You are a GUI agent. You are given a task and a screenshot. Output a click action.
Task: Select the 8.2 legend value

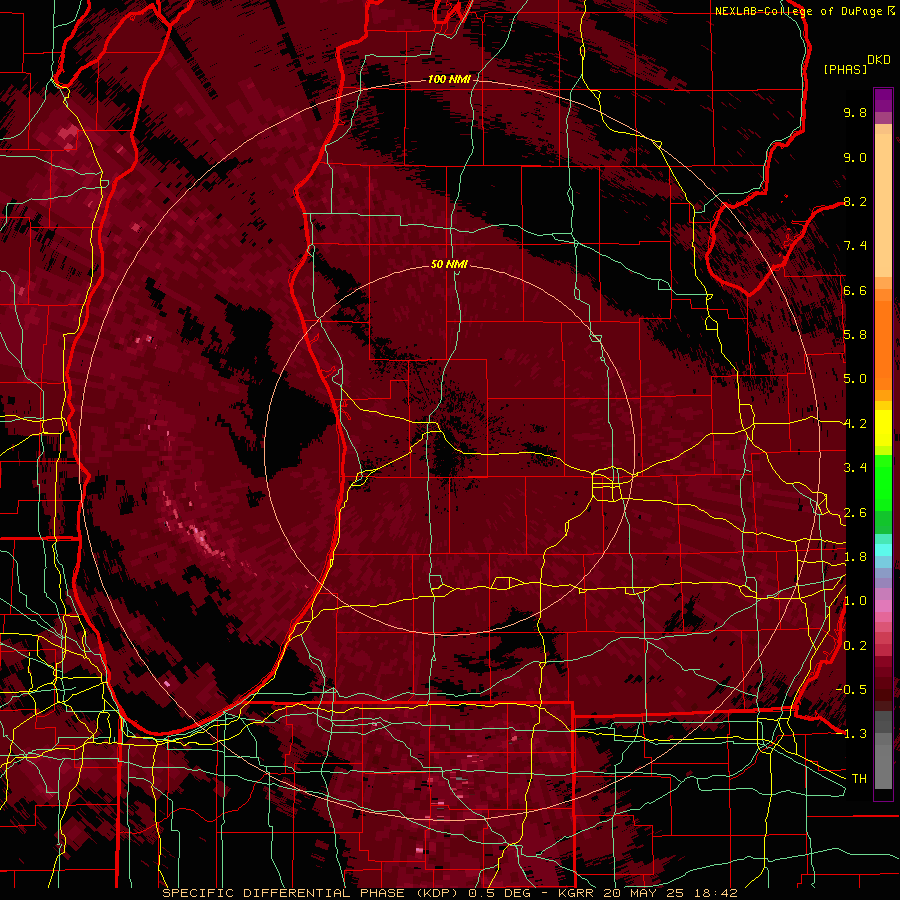click(x=855, y=201)
